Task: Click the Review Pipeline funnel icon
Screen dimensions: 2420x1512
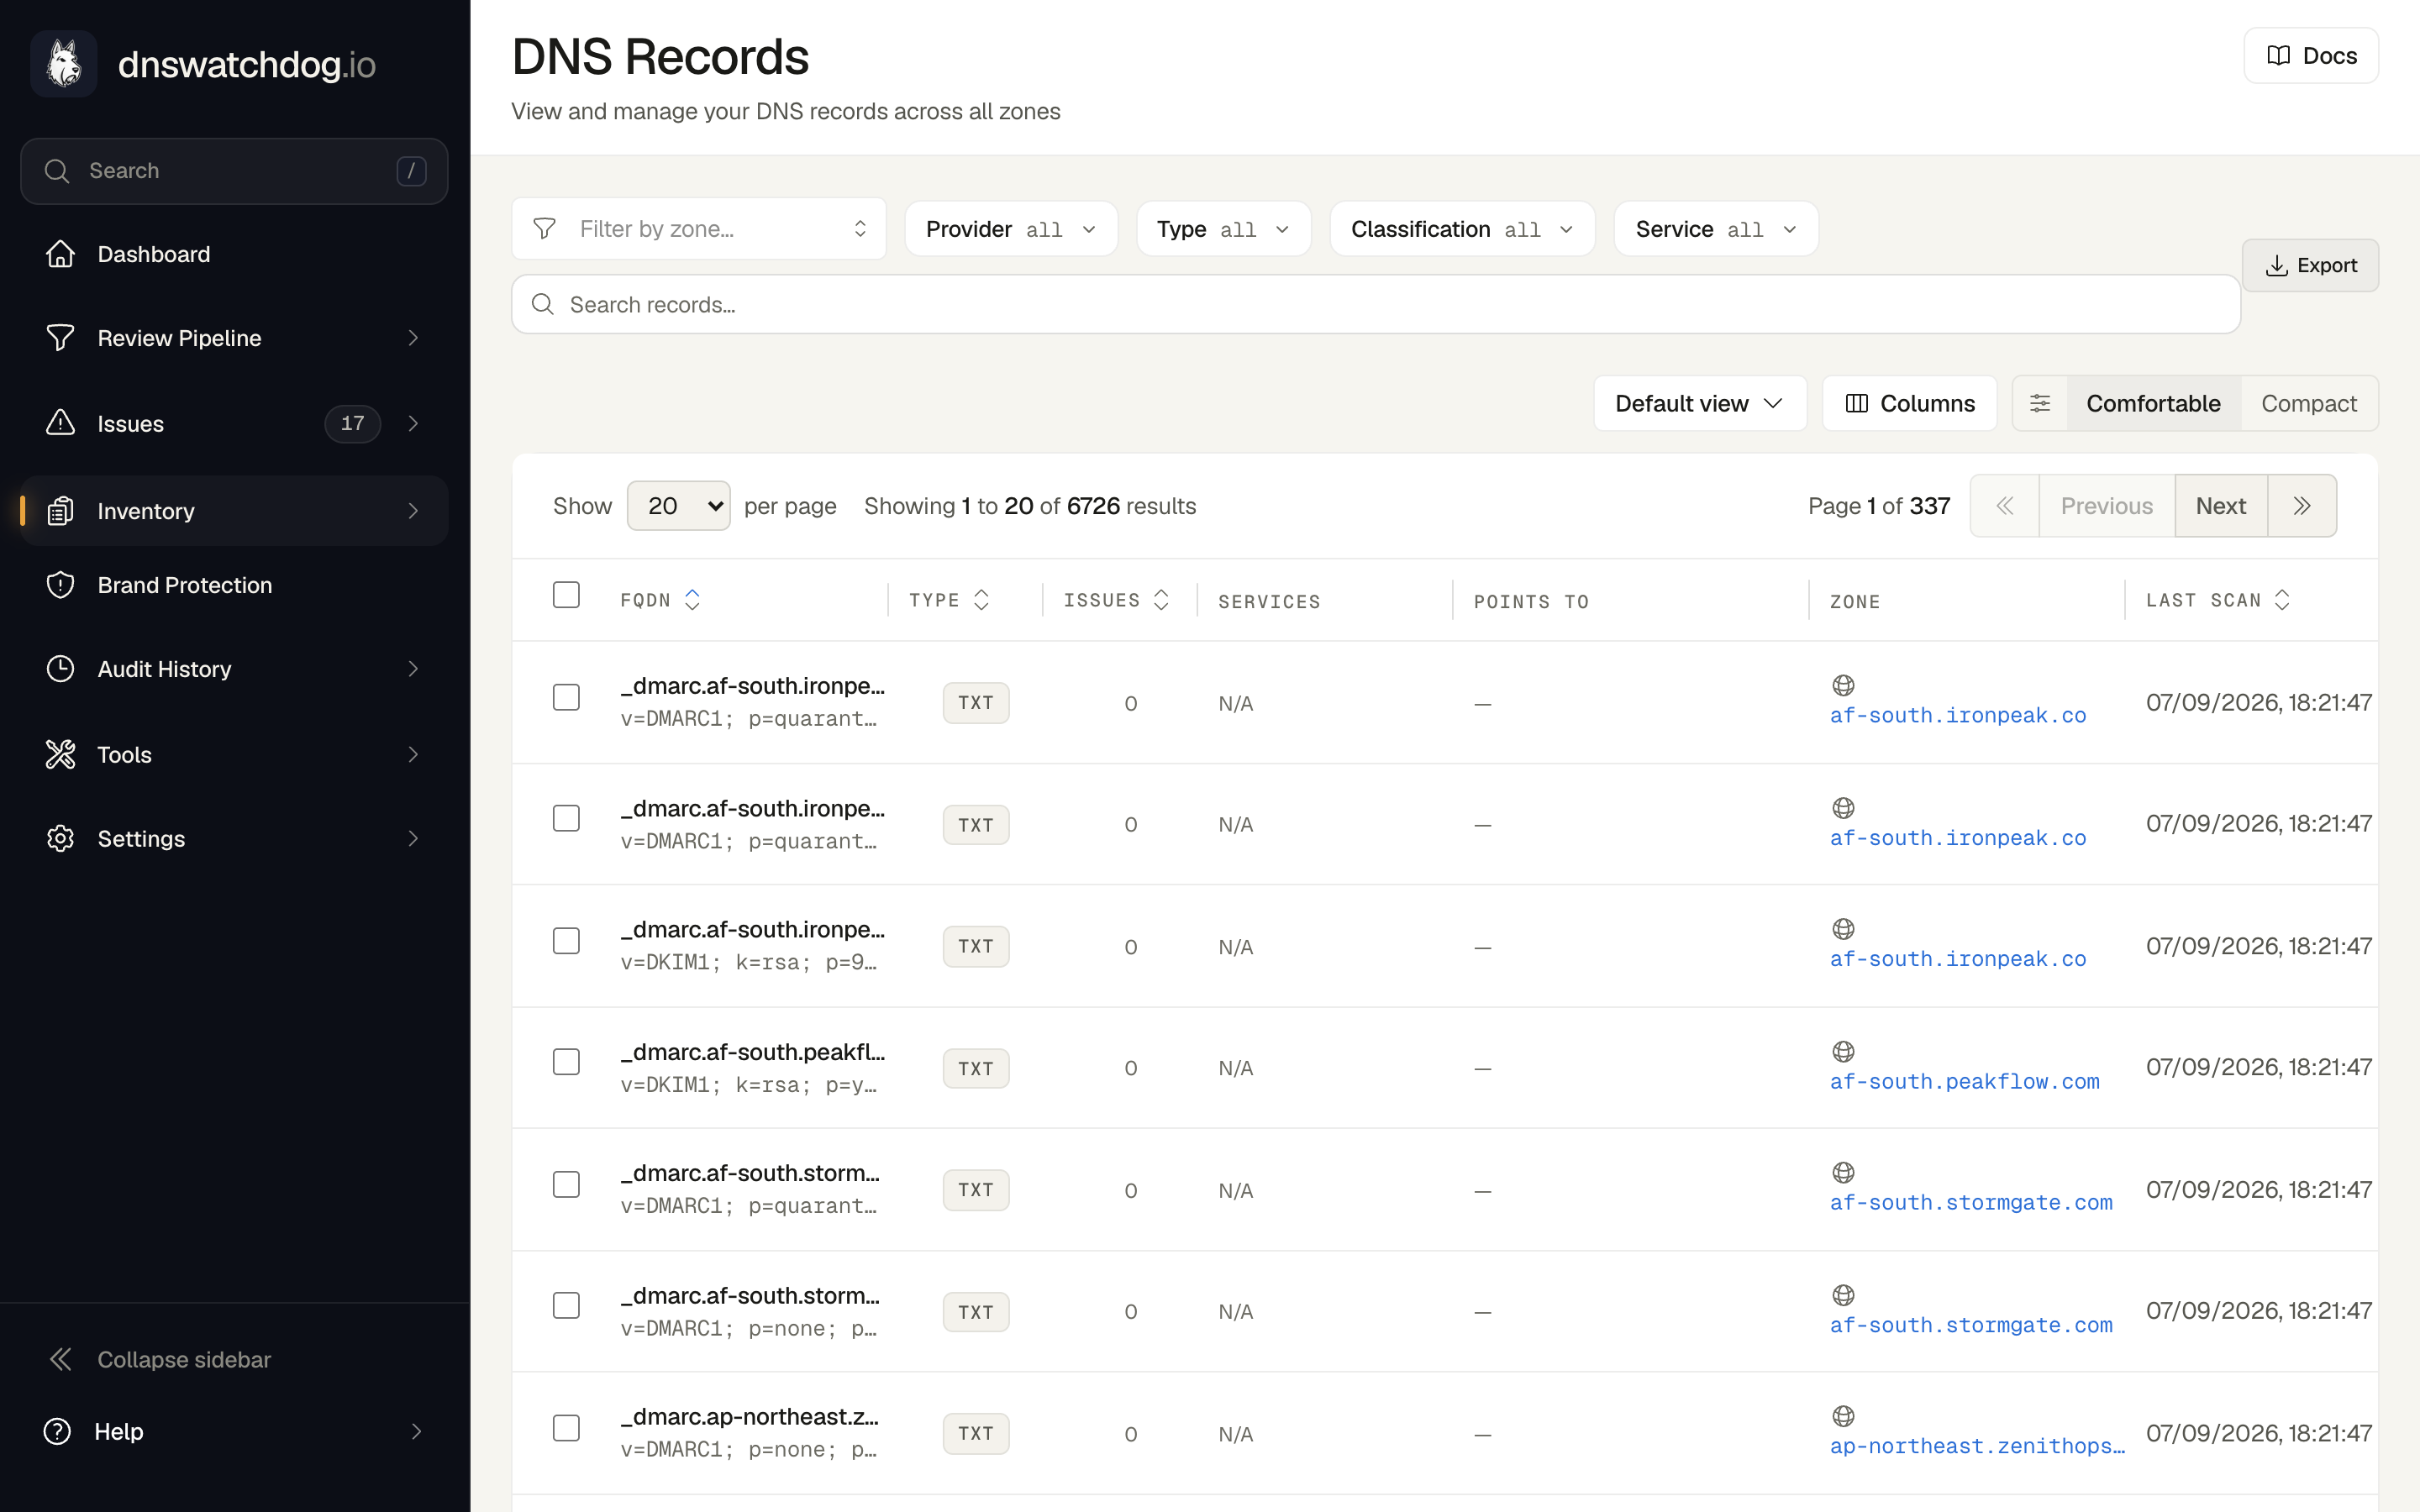Action: (60, 338)
